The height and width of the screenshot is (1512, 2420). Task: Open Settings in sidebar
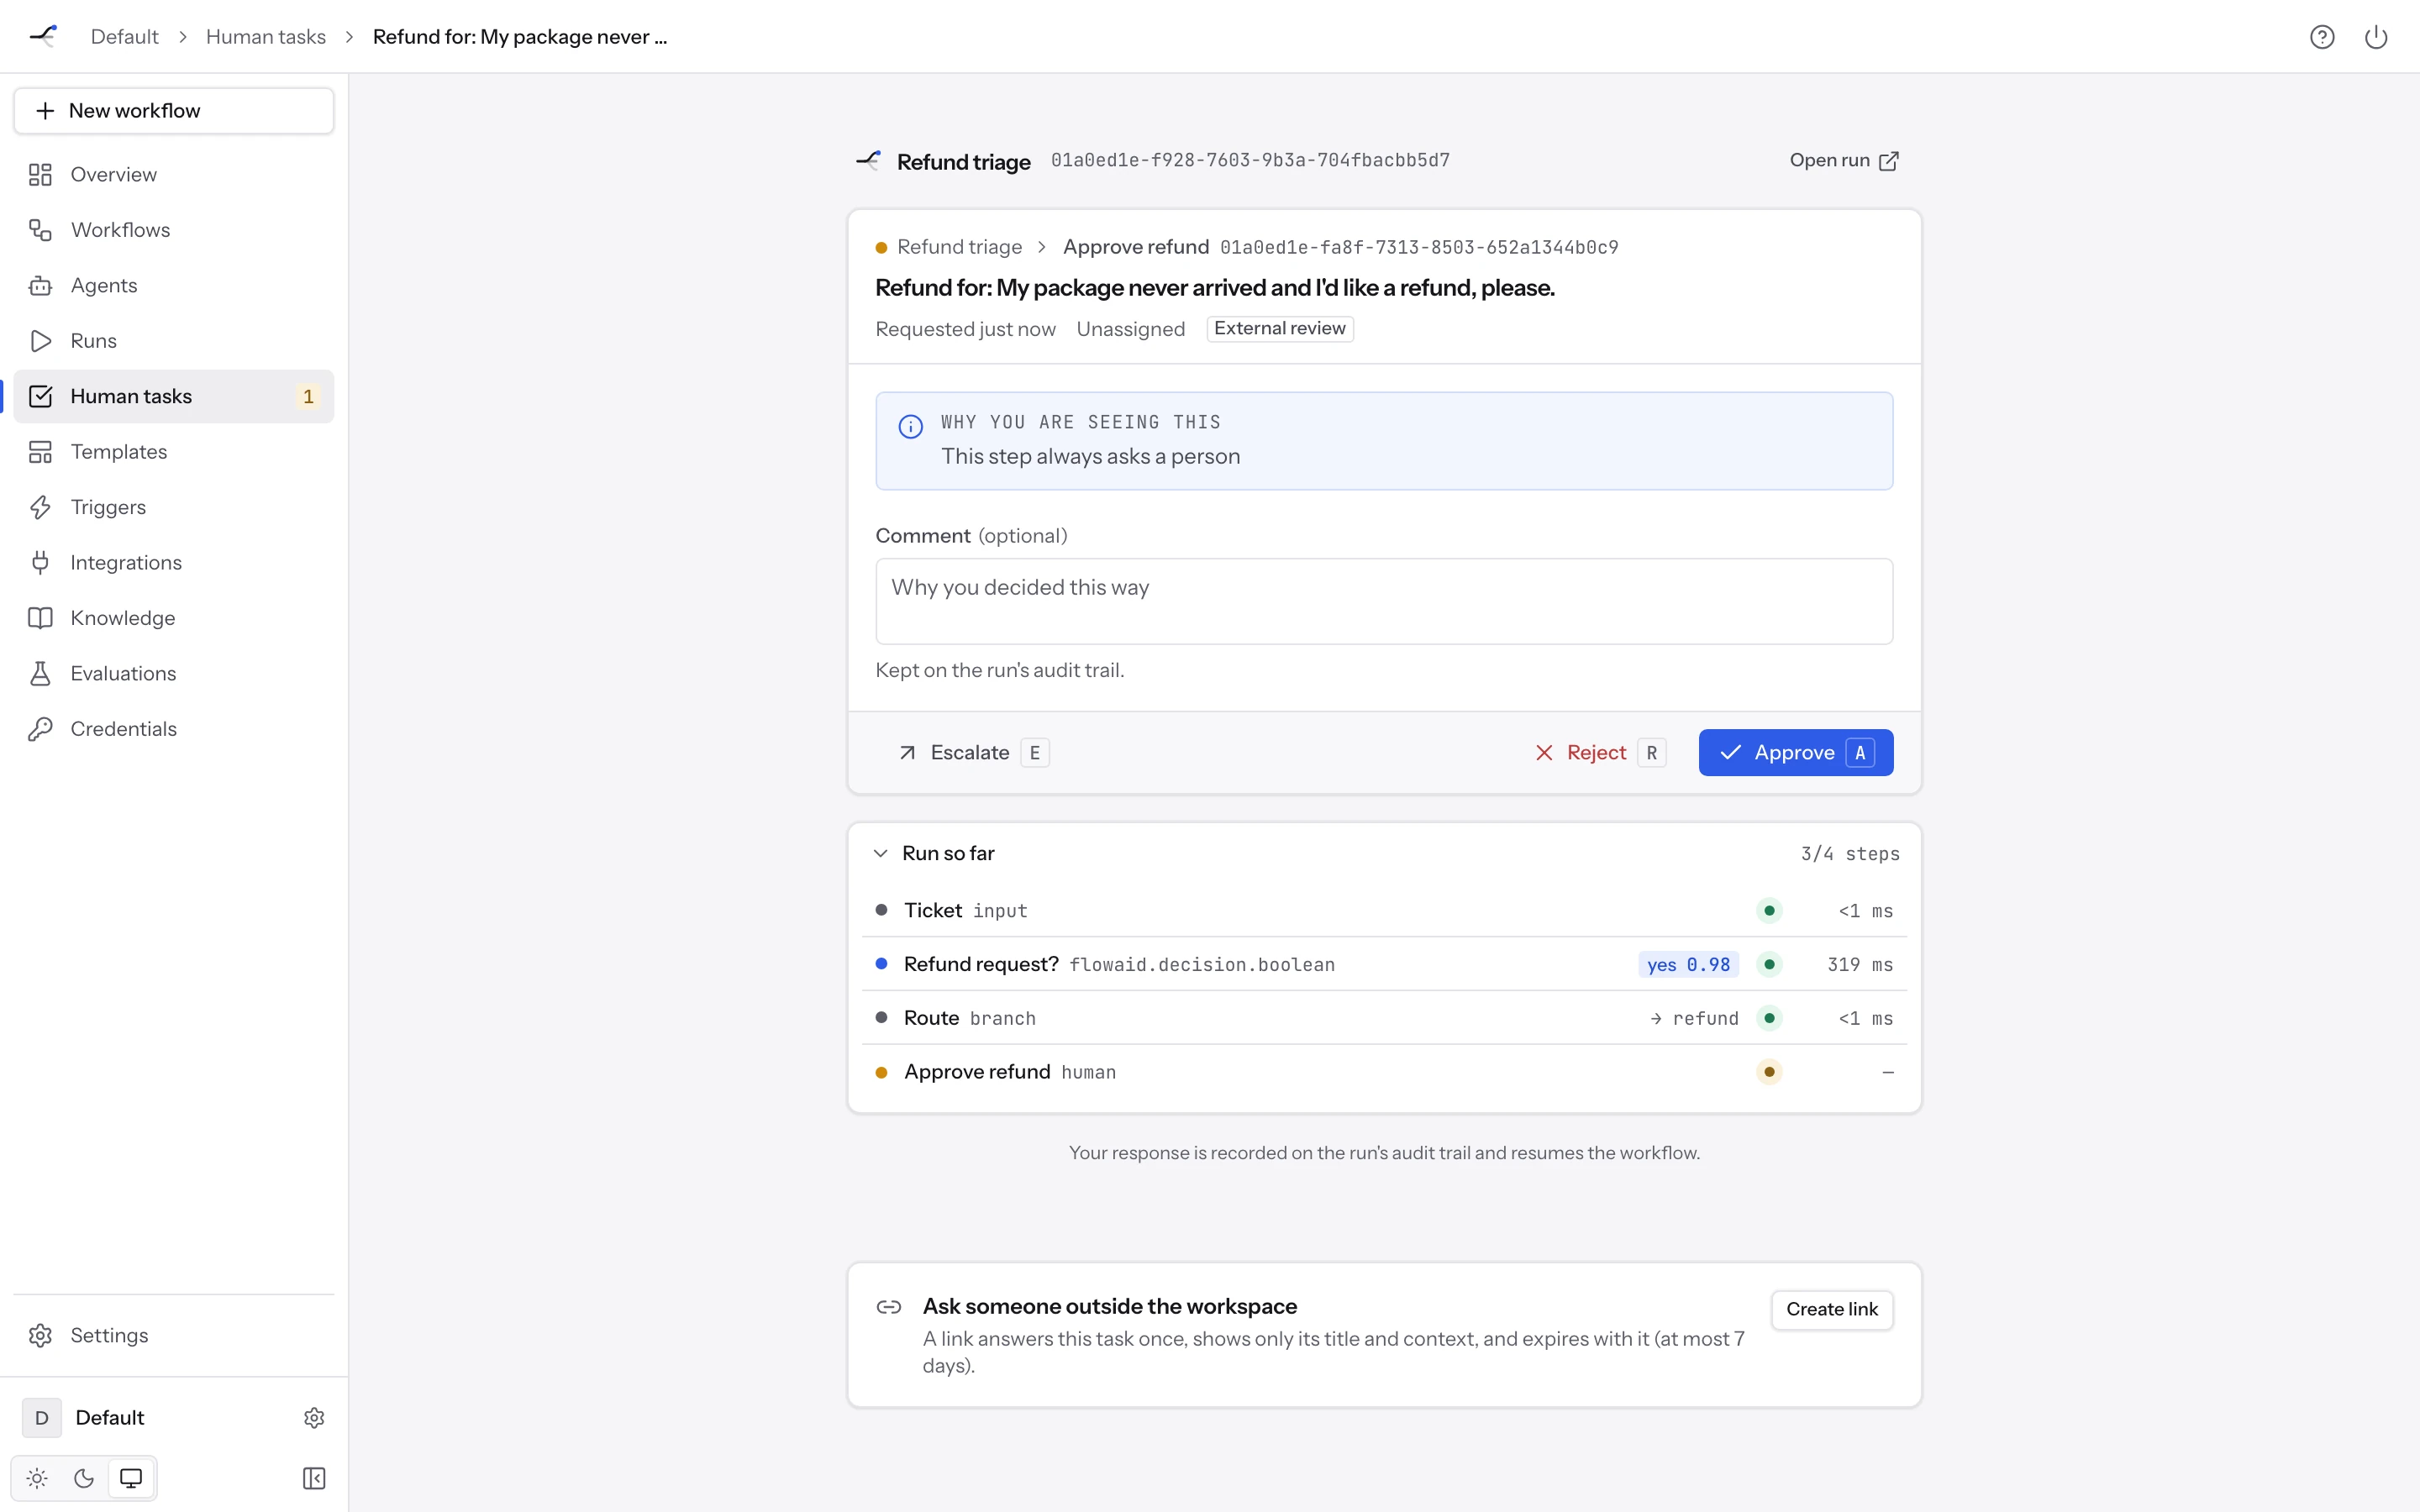pyautogui.click(x=174, y=1336)
